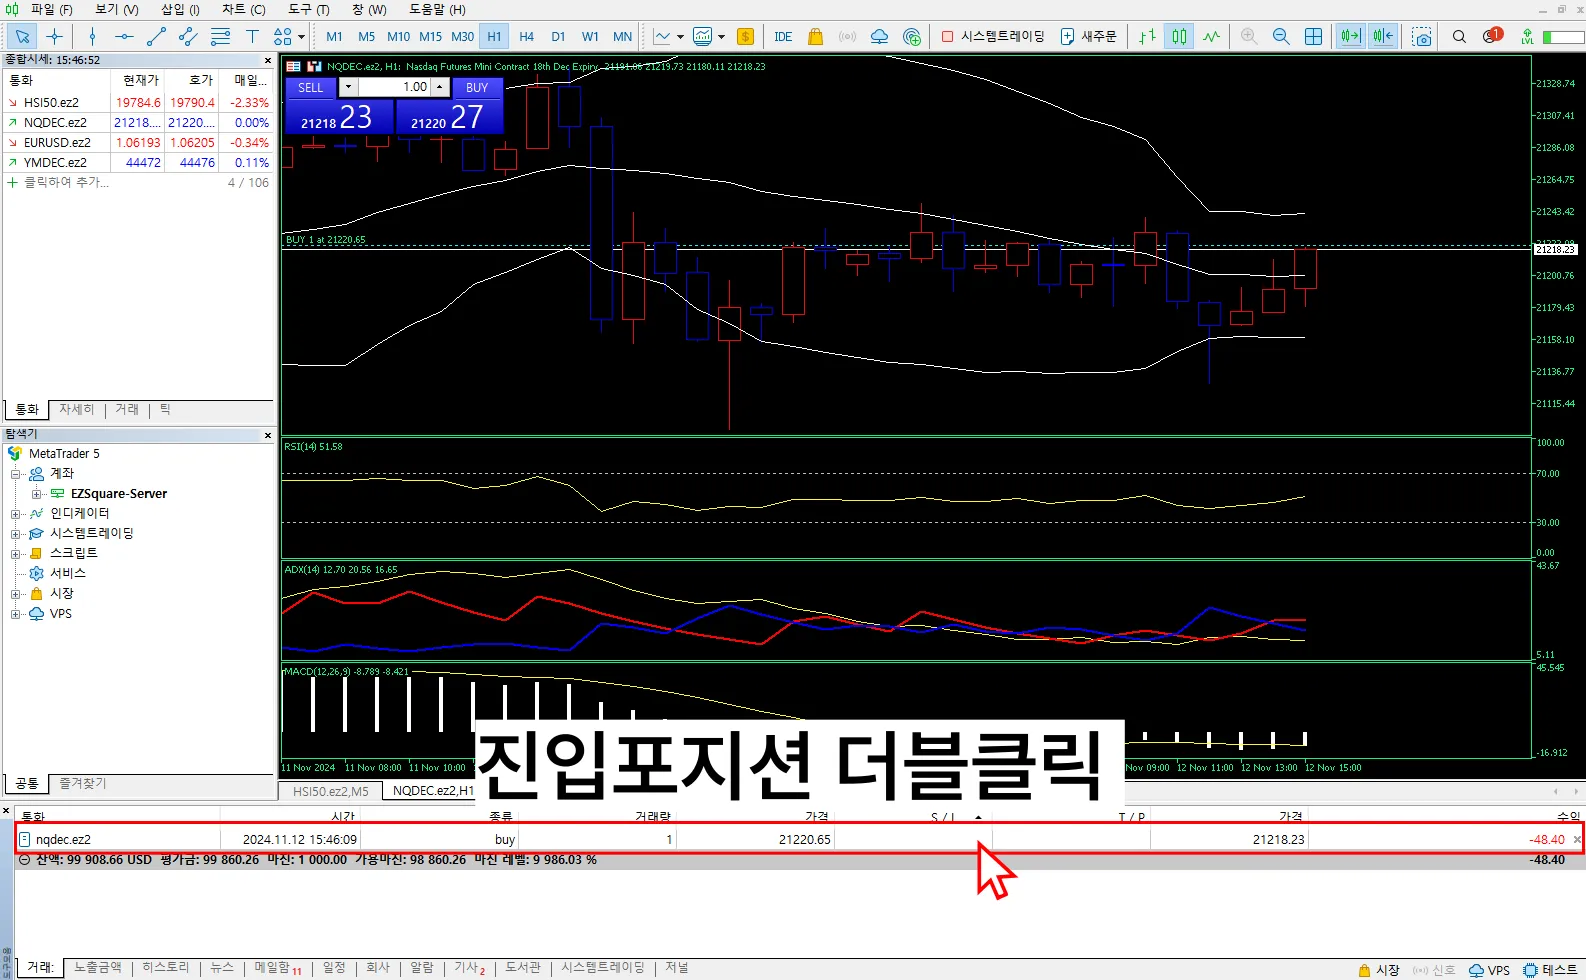Expand the 시스템트레이딩 navigator node
Screen dimensions: 1586x980
pos(15,534)
